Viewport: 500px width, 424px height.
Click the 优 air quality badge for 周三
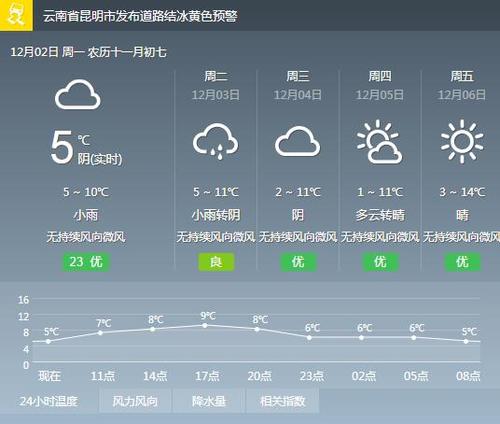[298, 262]
